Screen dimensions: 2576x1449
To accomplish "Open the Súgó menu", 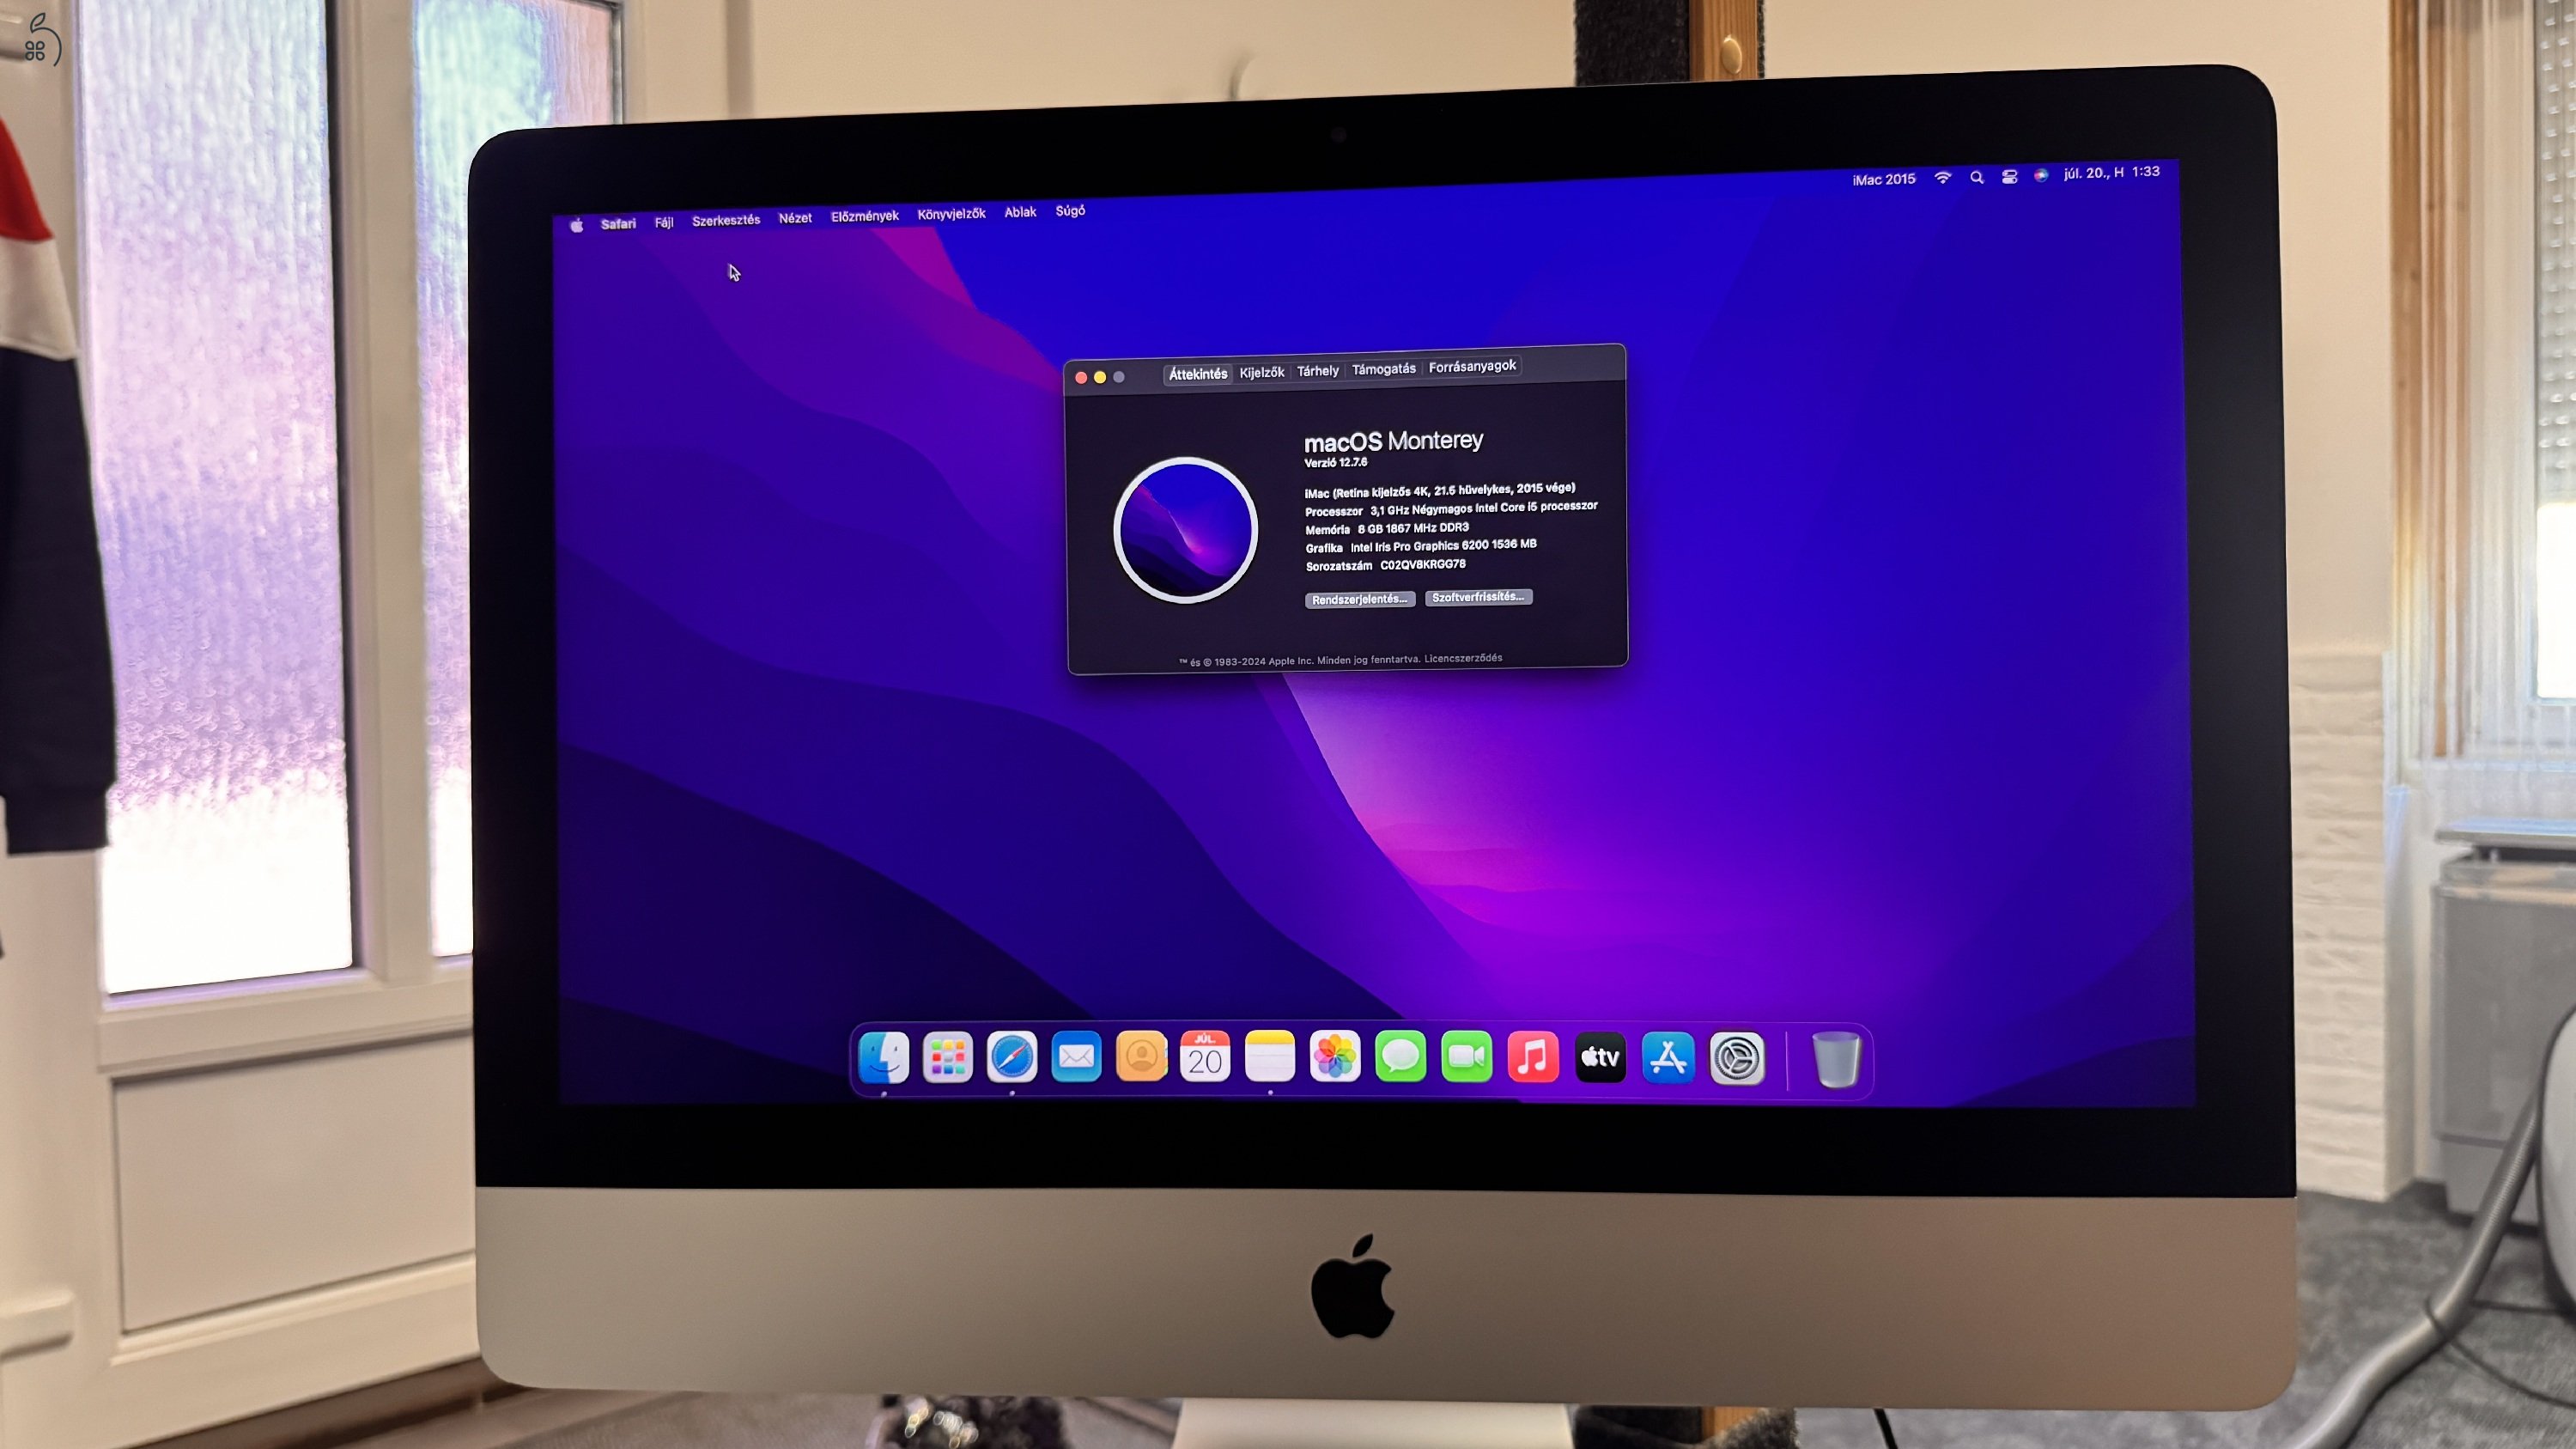I will pos(1070,211).
